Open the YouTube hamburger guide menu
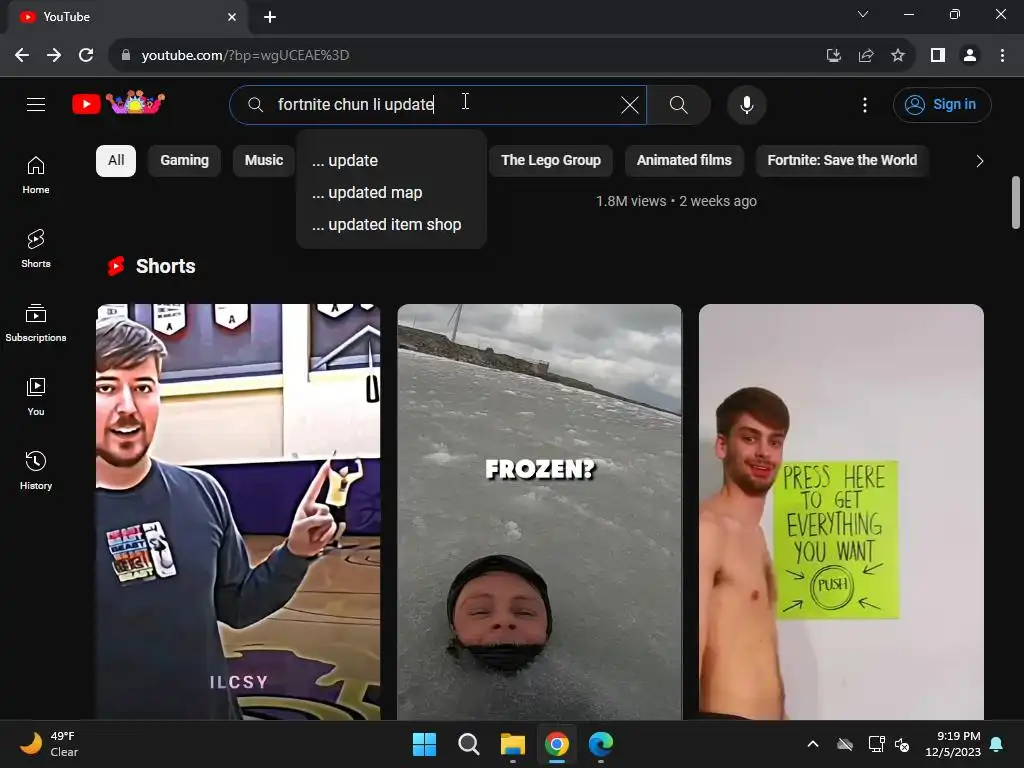The image size is (1024, 768). click(36, 104)
